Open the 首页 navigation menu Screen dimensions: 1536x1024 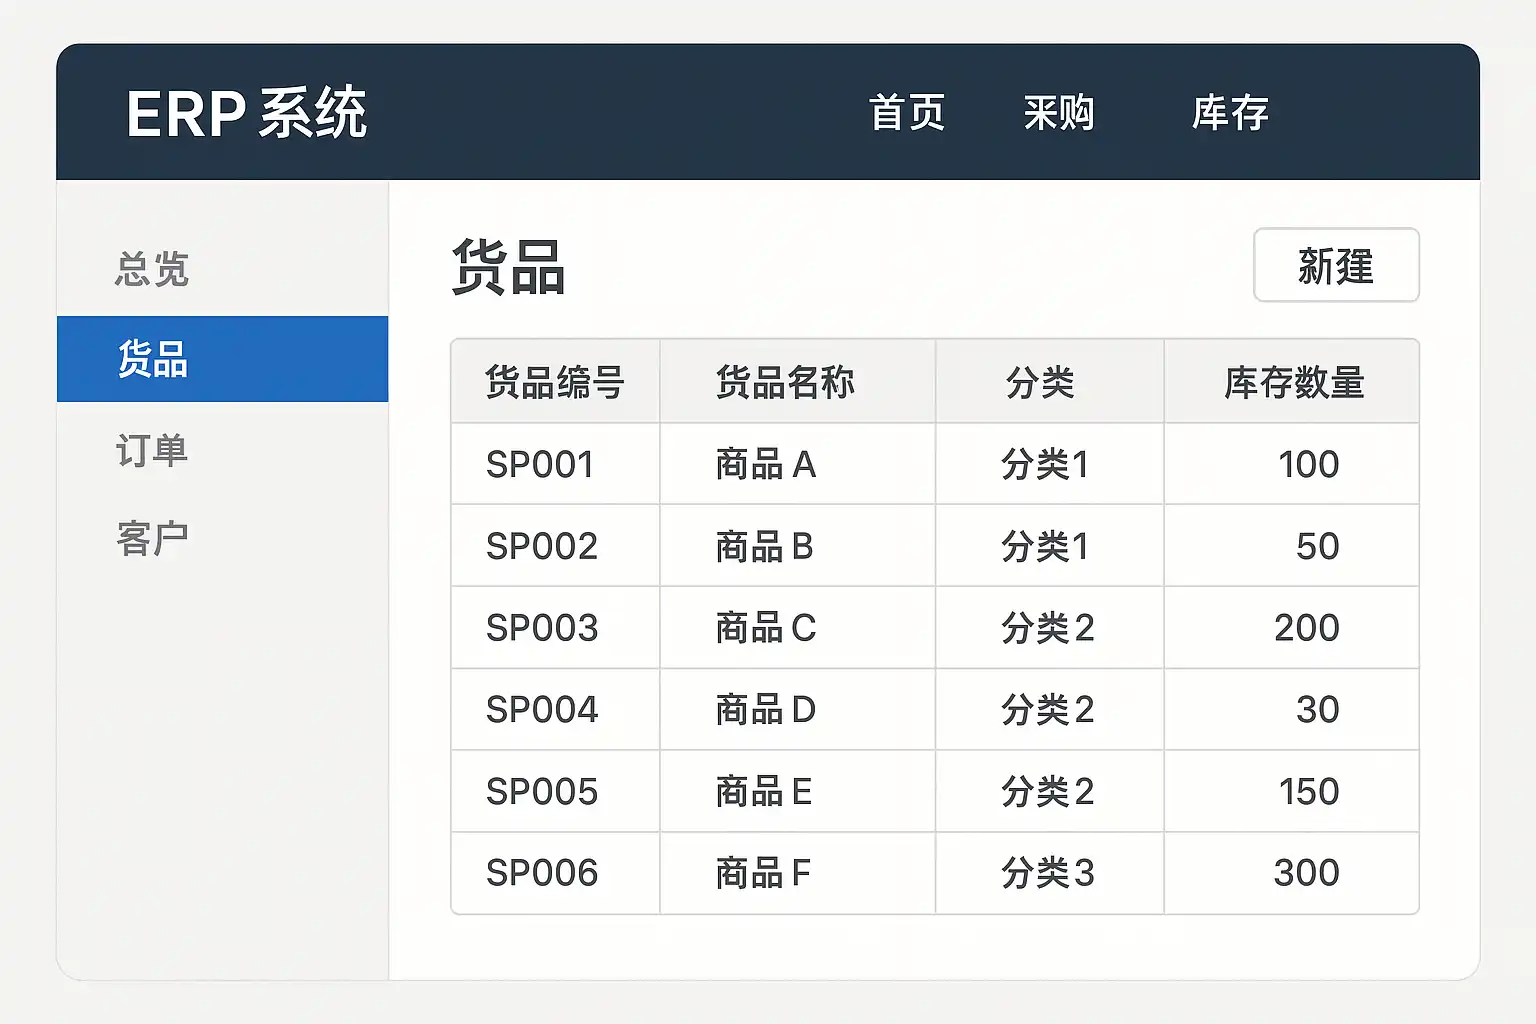(x=907, y=113)
